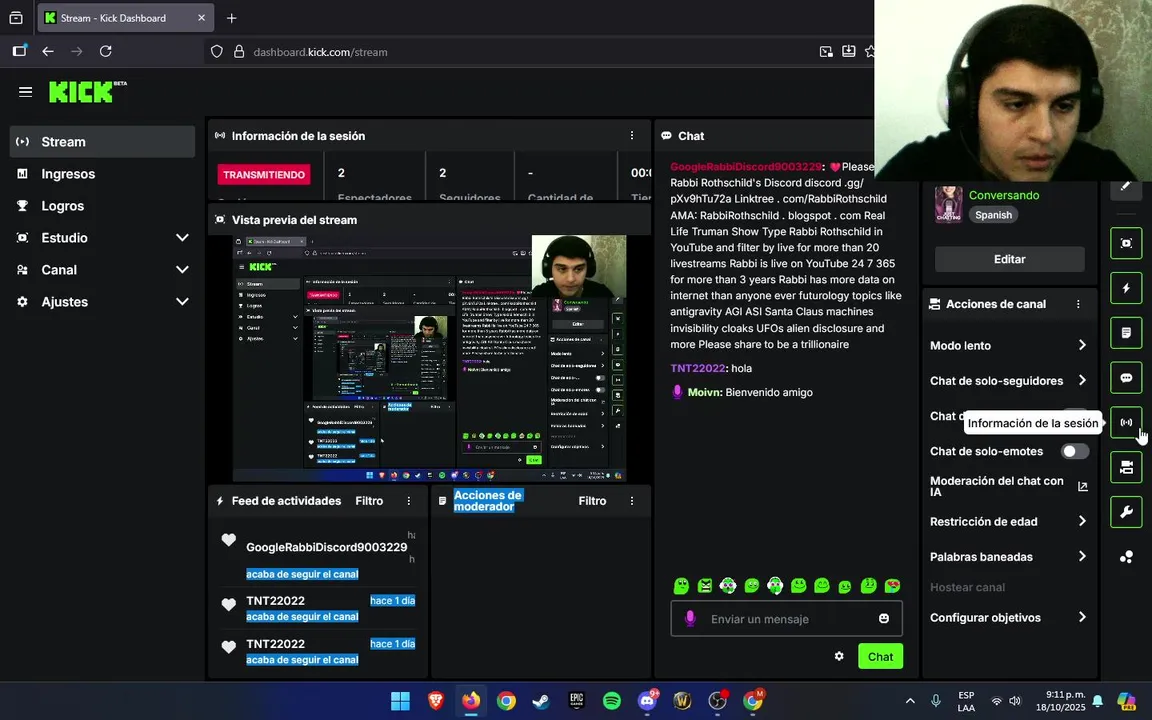Open Filtro in Feed de actividades
Image resolution: width=1152 pixels, height=720 pixels.
point(369,500)
